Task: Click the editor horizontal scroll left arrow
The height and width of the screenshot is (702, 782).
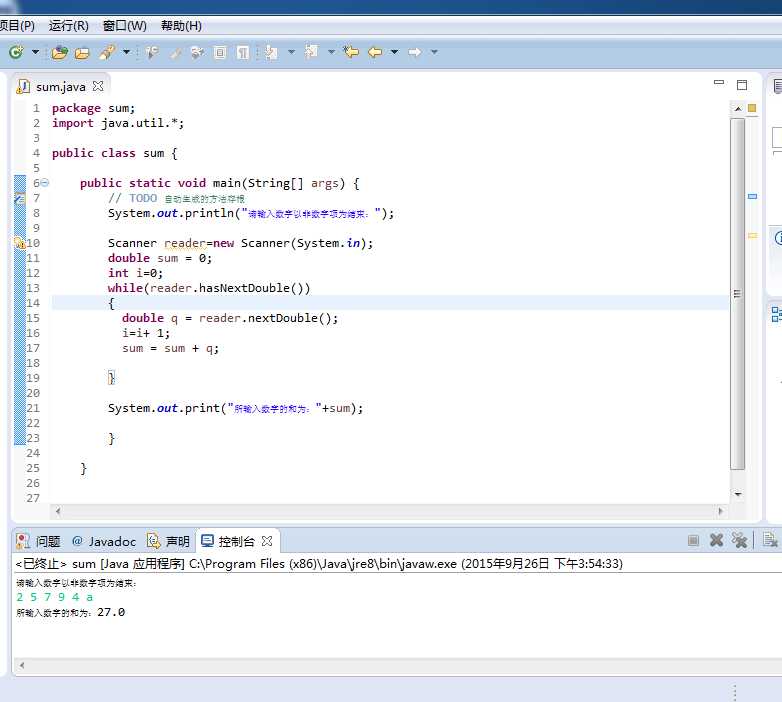Action: point(58,511)
